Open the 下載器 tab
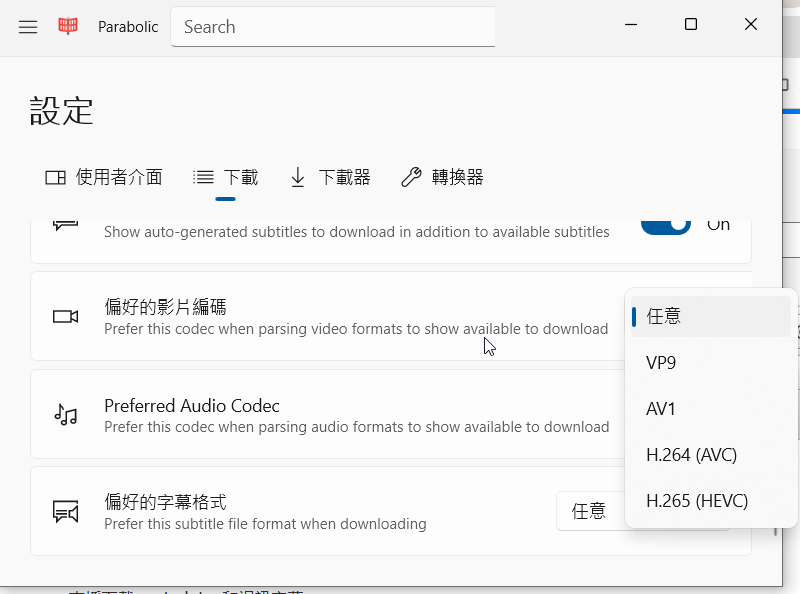This screenshot has width=800, height=594. [330, 177]
